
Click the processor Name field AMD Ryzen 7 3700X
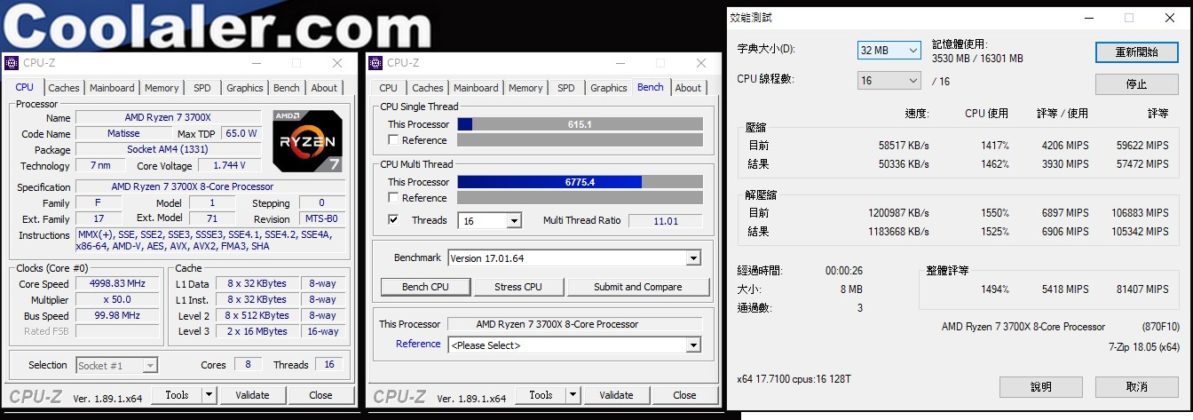(170, 118)
